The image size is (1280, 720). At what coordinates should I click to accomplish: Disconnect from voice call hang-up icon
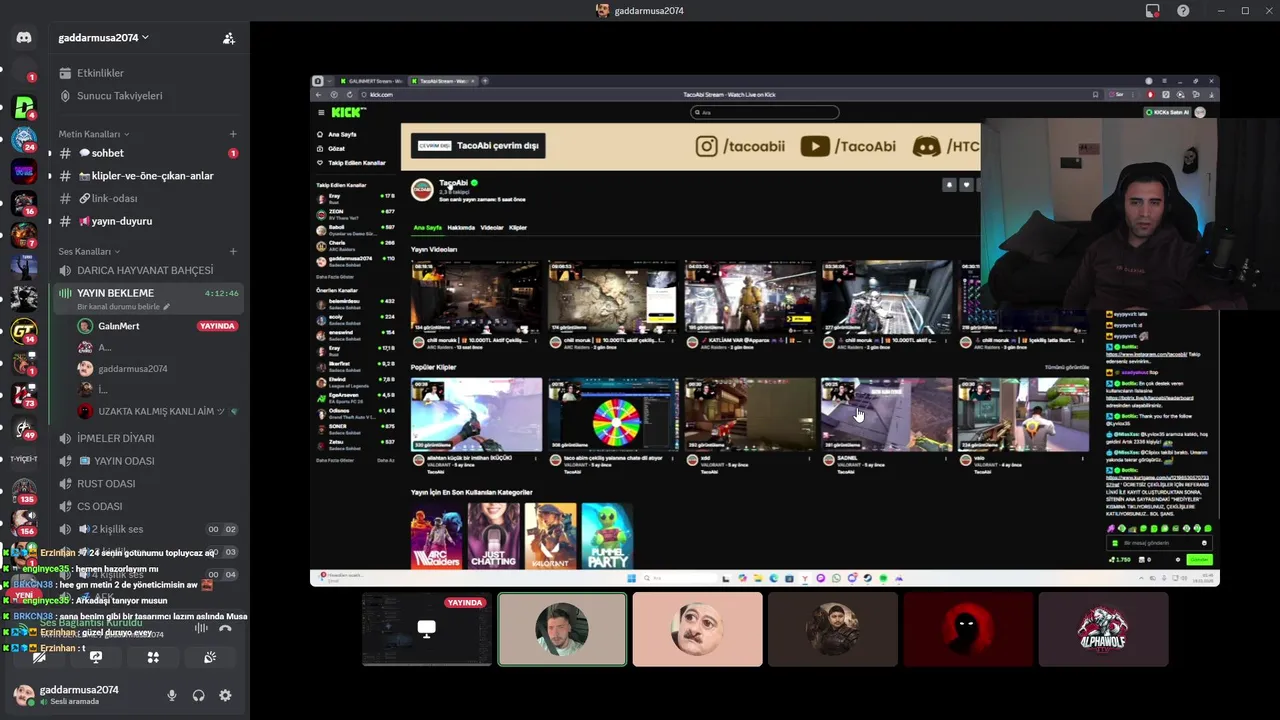click(x=225, y=628)
